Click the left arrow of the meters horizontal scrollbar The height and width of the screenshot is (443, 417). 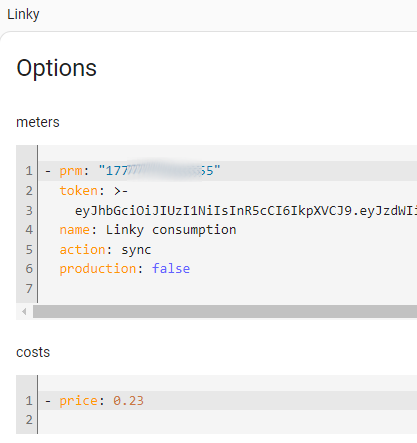click(x=24, y=312)
